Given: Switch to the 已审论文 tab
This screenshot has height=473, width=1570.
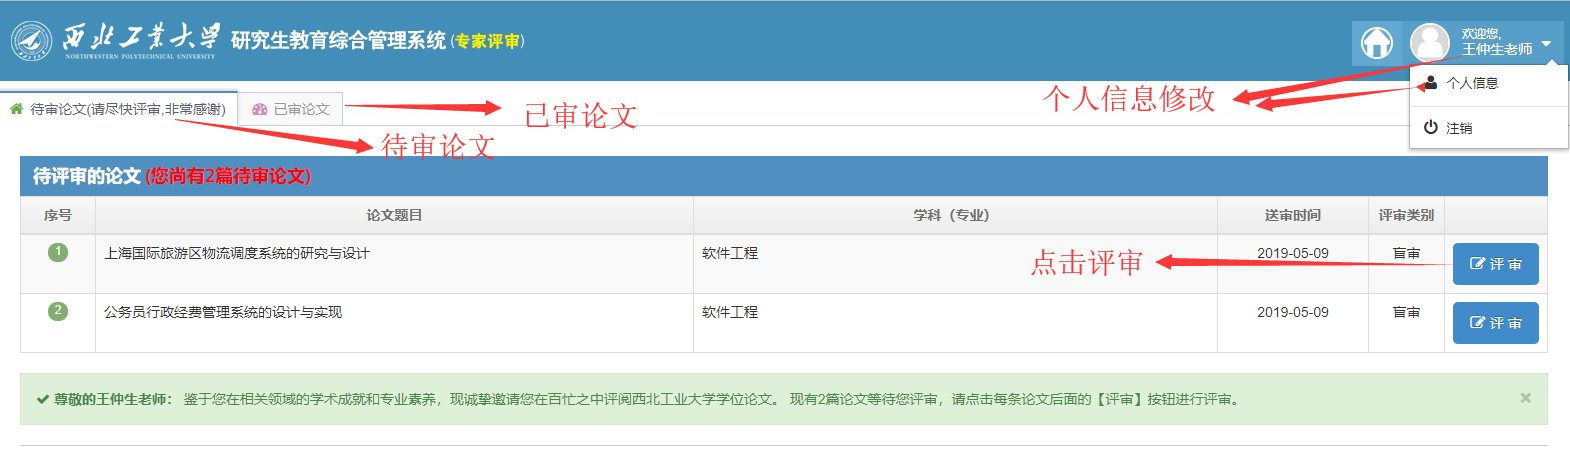Looking at the screenshot, I should [x=301, y=109].
